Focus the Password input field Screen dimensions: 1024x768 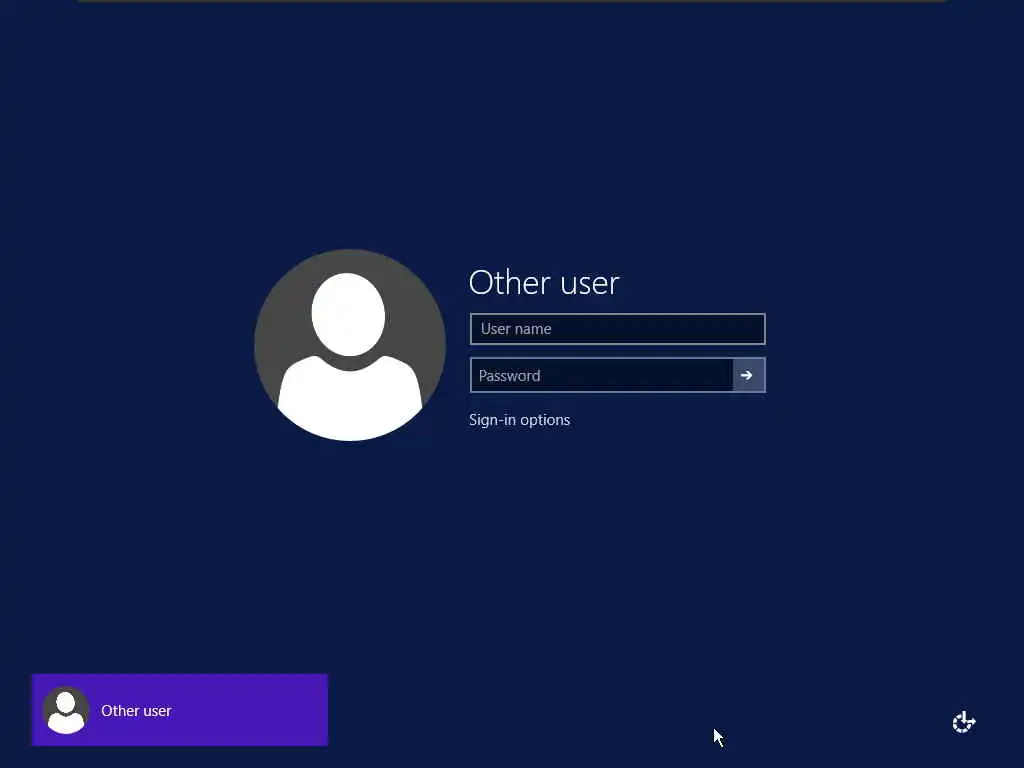tap(601, 375)
